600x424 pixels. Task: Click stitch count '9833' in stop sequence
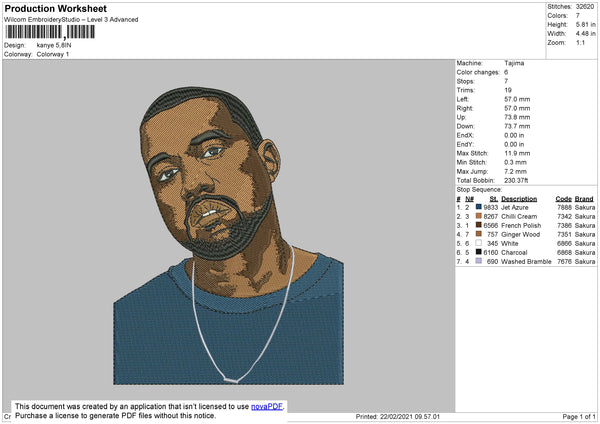click(491, 207)
